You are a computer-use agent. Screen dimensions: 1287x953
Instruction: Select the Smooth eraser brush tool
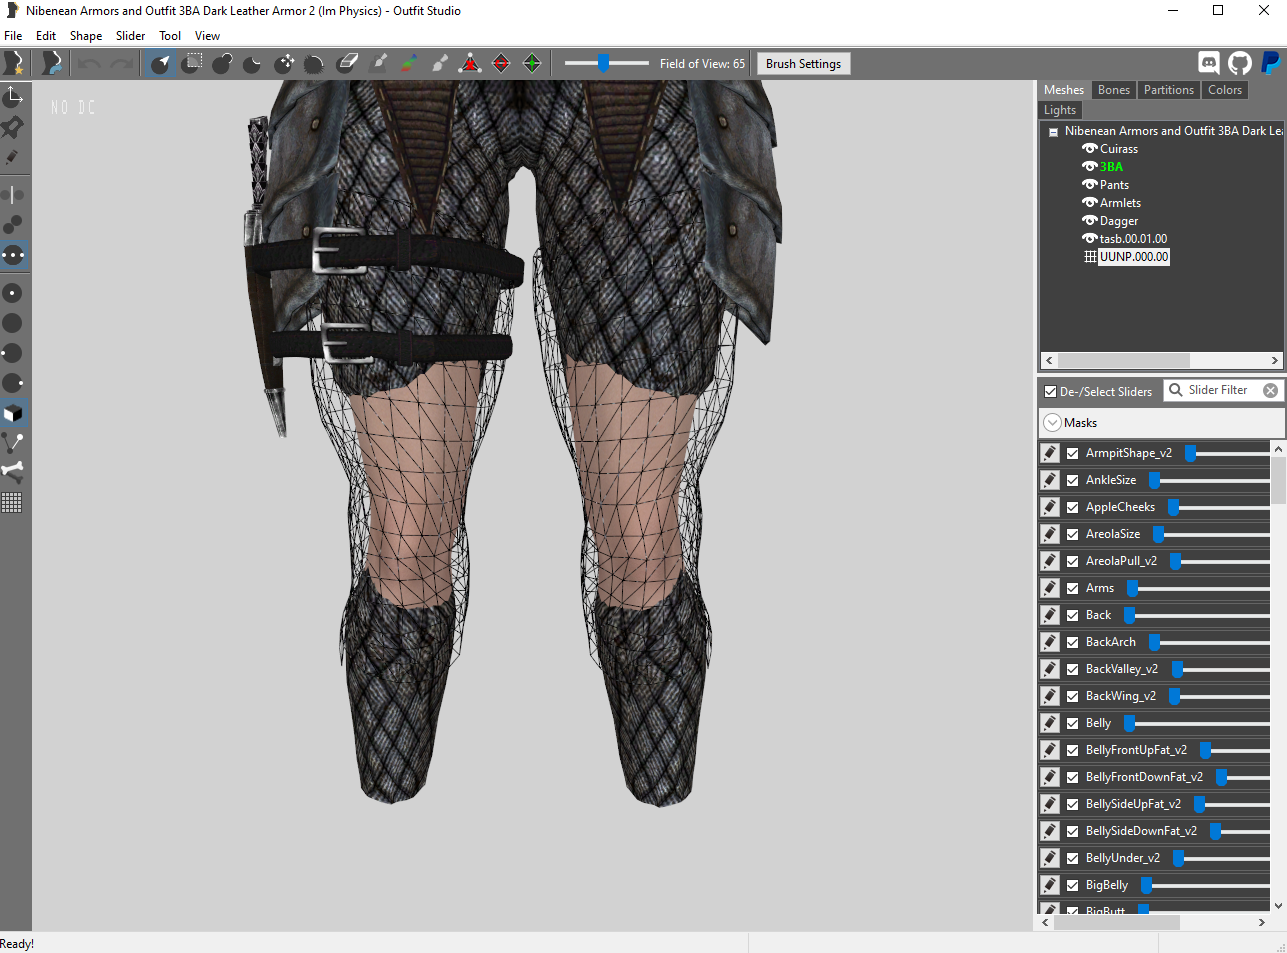[346, 63]
